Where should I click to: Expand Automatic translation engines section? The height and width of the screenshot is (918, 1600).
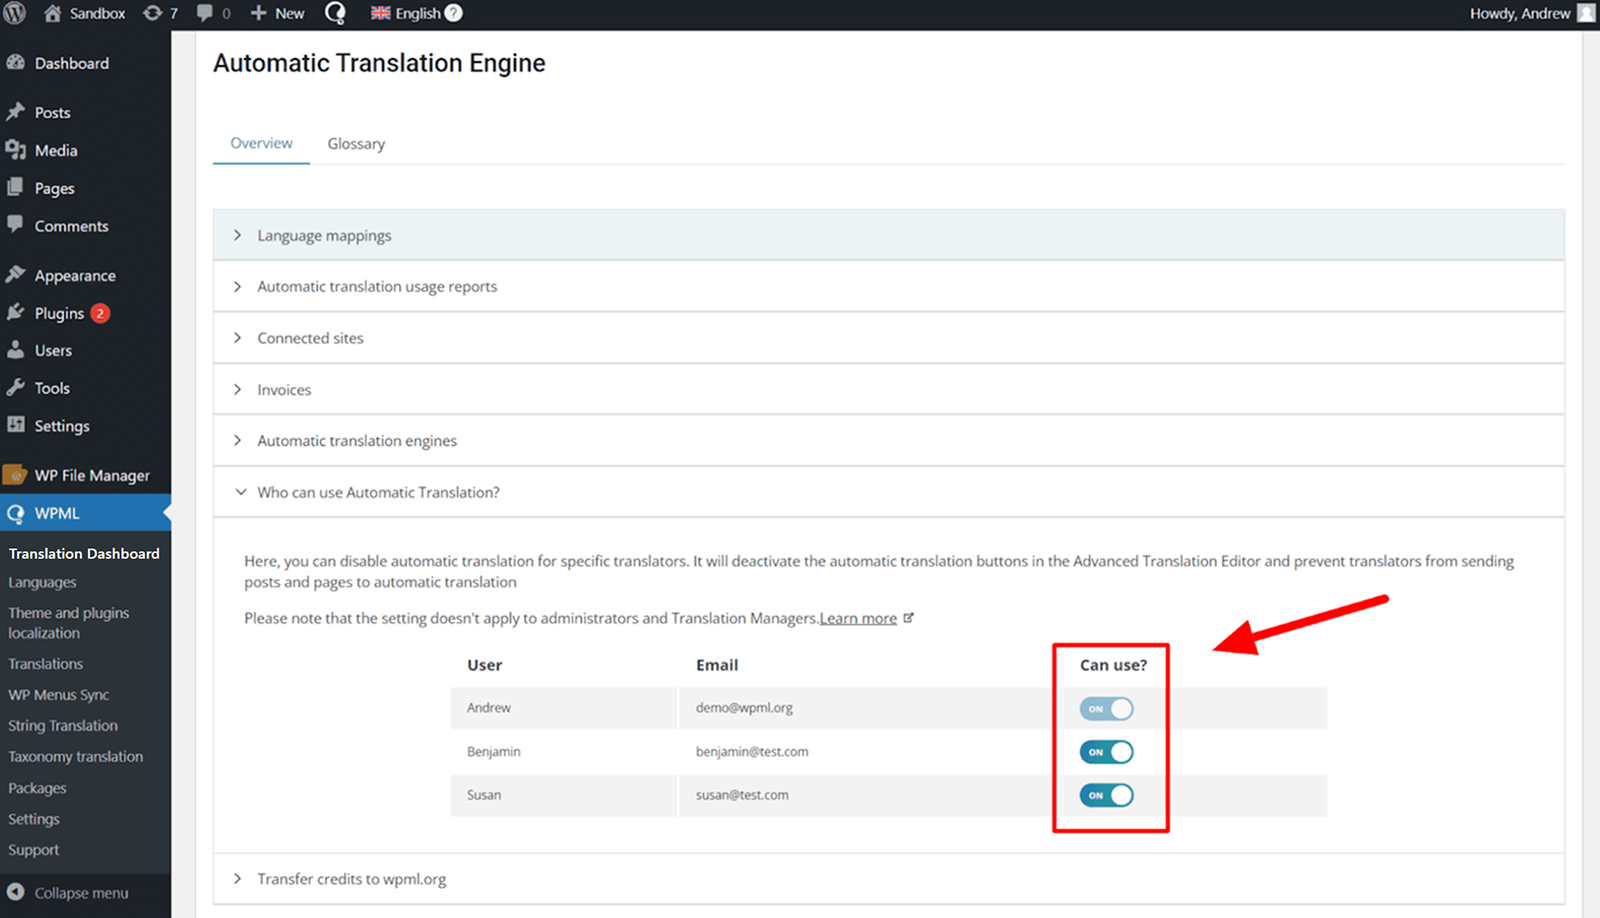point(888,440)
